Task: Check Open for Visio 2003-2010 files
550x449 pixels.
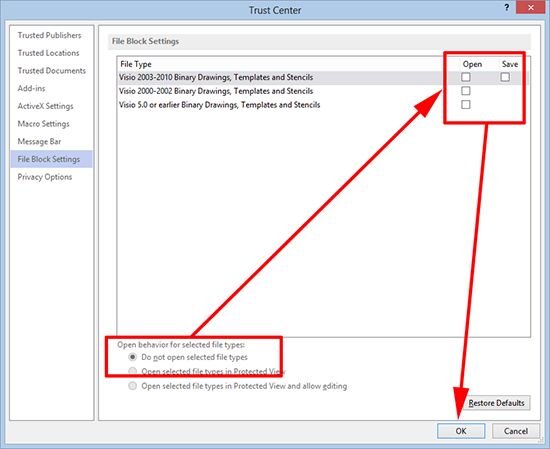Action: 466,77
